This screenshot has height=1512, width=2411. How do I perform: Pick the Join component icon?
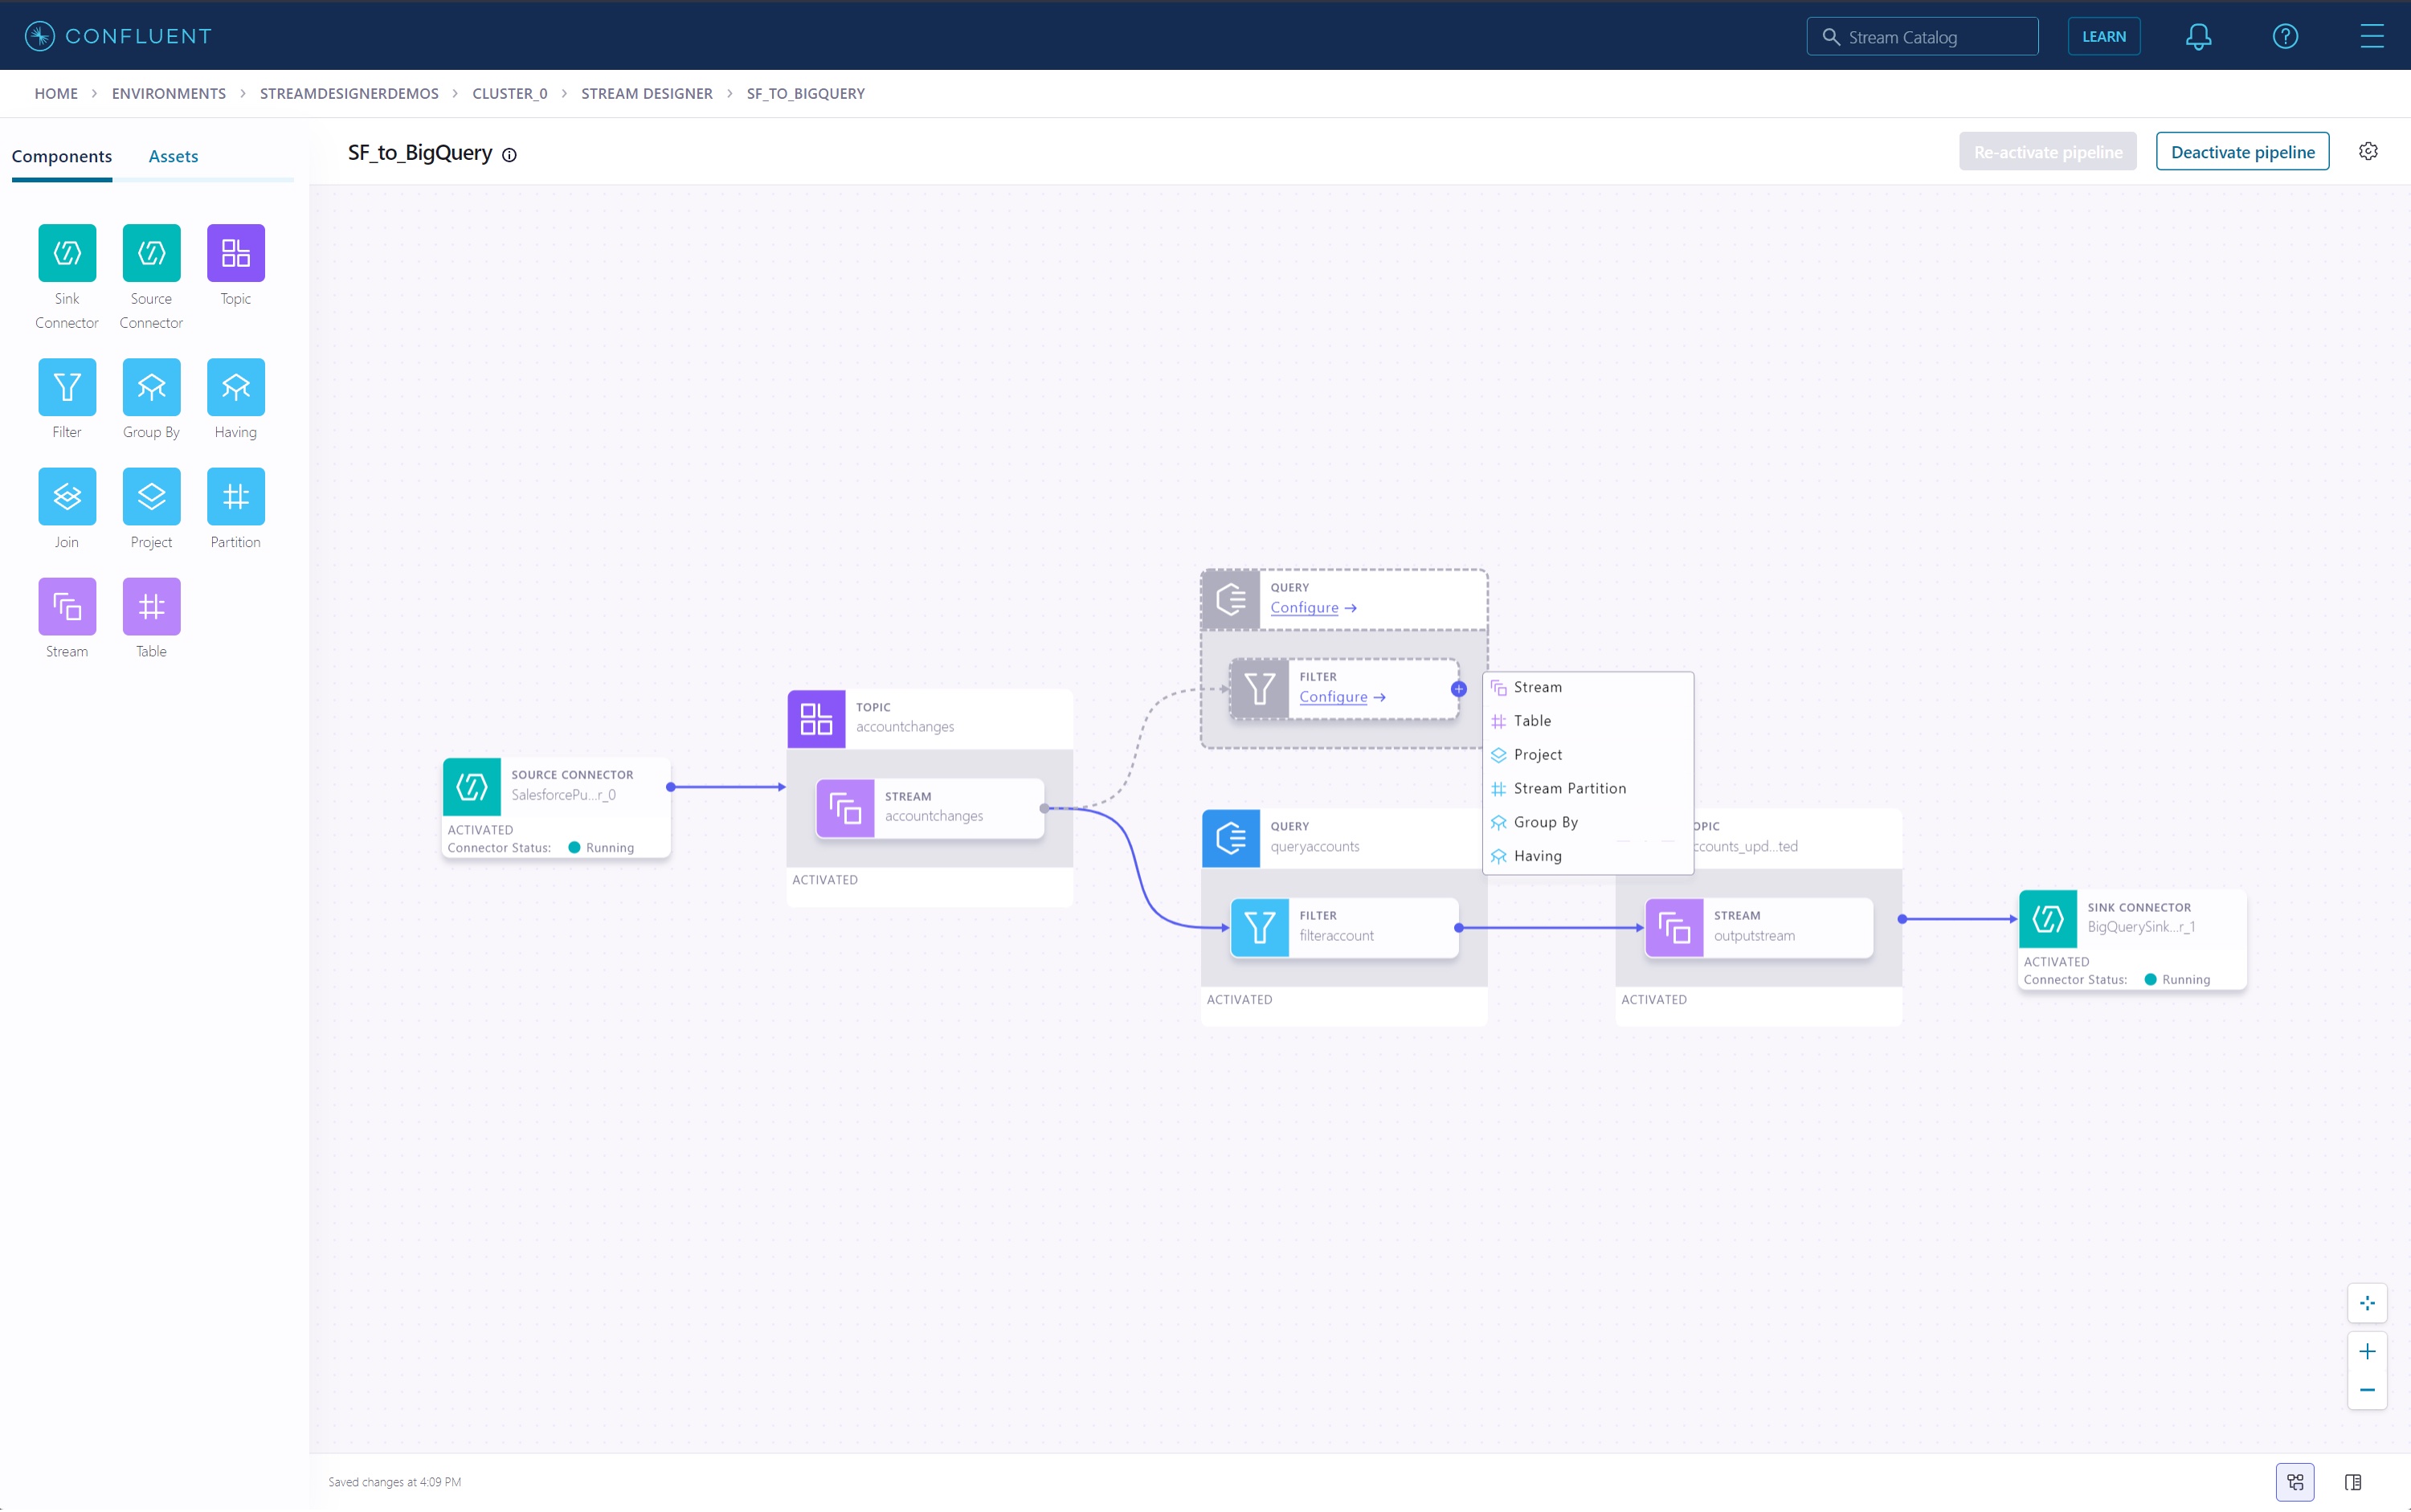tap(67, 497)
